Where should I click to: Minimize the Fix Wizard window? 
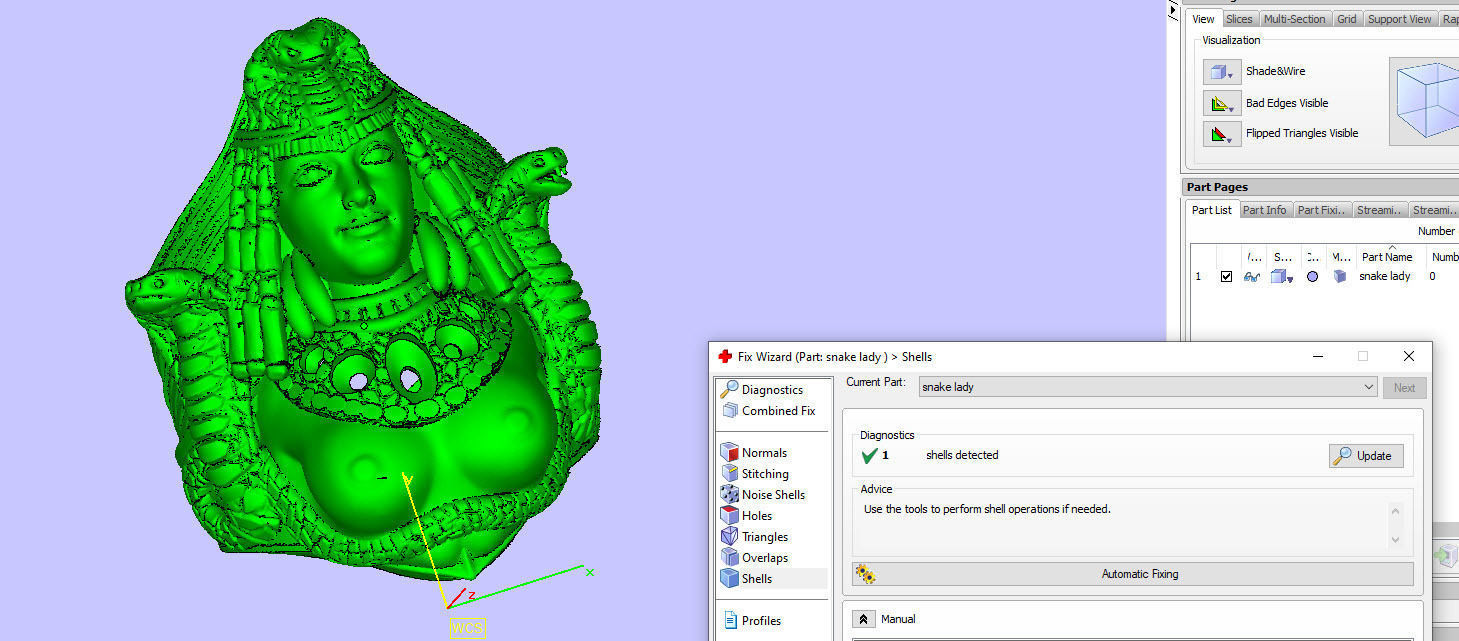coord(1317,356)
